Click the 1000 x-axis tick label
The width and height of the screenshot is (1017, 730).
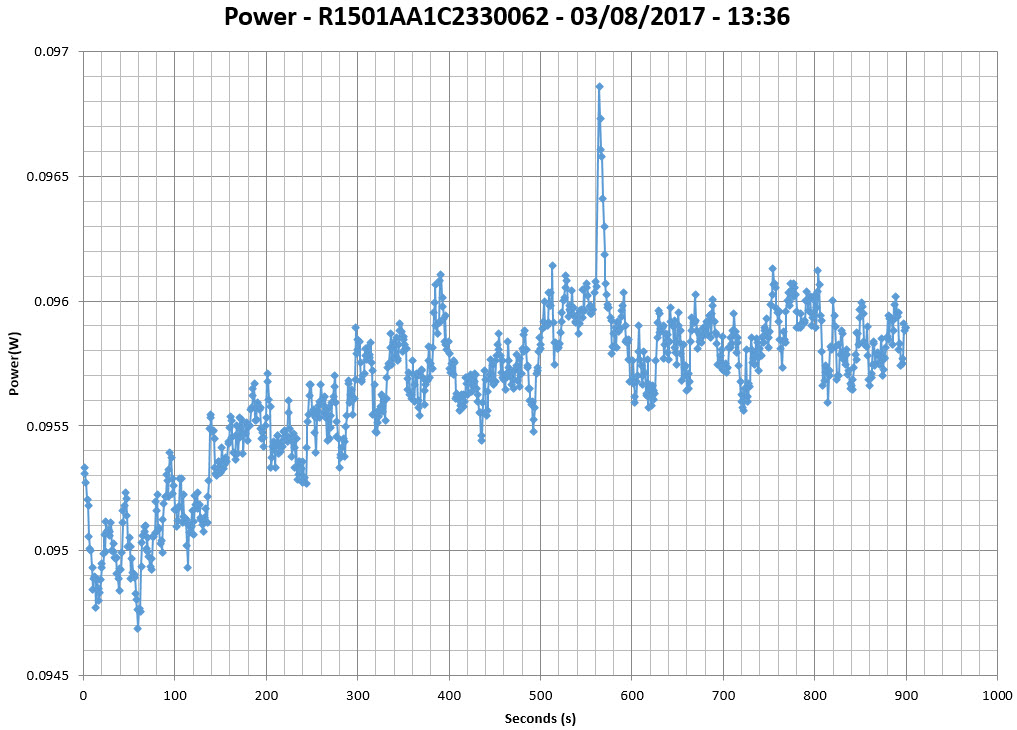(x=997, y=694)
